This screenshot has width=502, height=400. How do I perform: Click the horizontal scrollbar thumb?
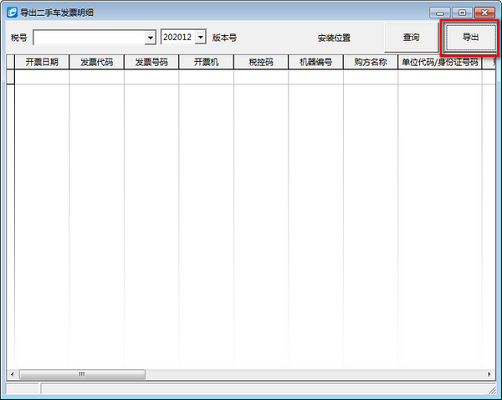tap(82, 374)
